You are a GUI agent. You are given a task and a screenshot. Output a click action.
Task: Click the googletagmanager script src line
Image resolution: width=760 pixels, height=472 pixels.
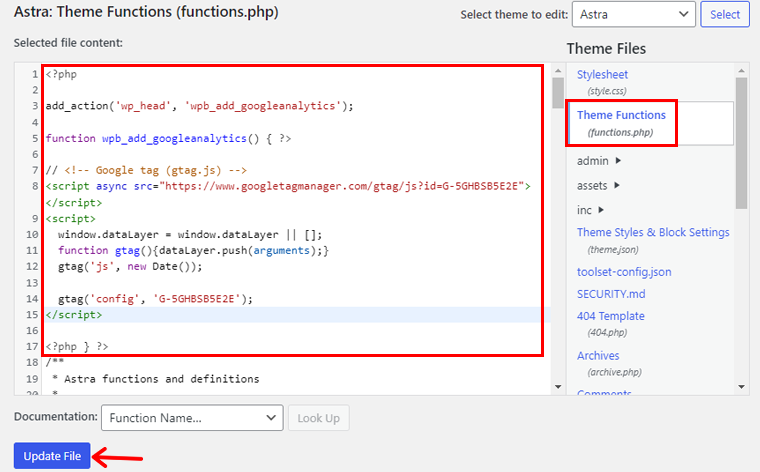click(288, 187)
